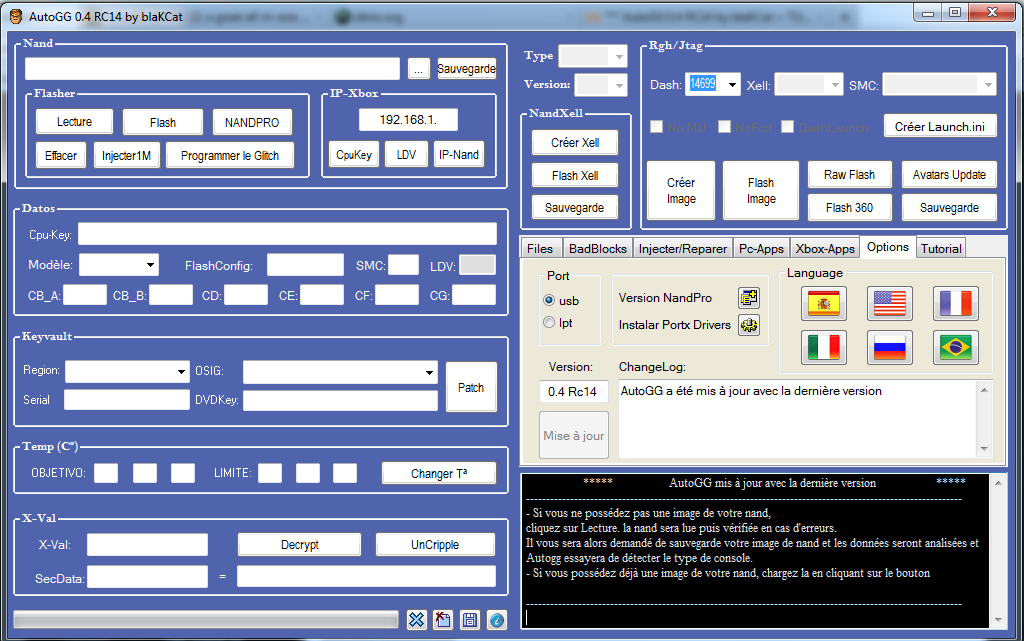Click the ChangeLog scrollbar down arrow
Viewport: 1024px width, 641px height.
click(984, 448)
